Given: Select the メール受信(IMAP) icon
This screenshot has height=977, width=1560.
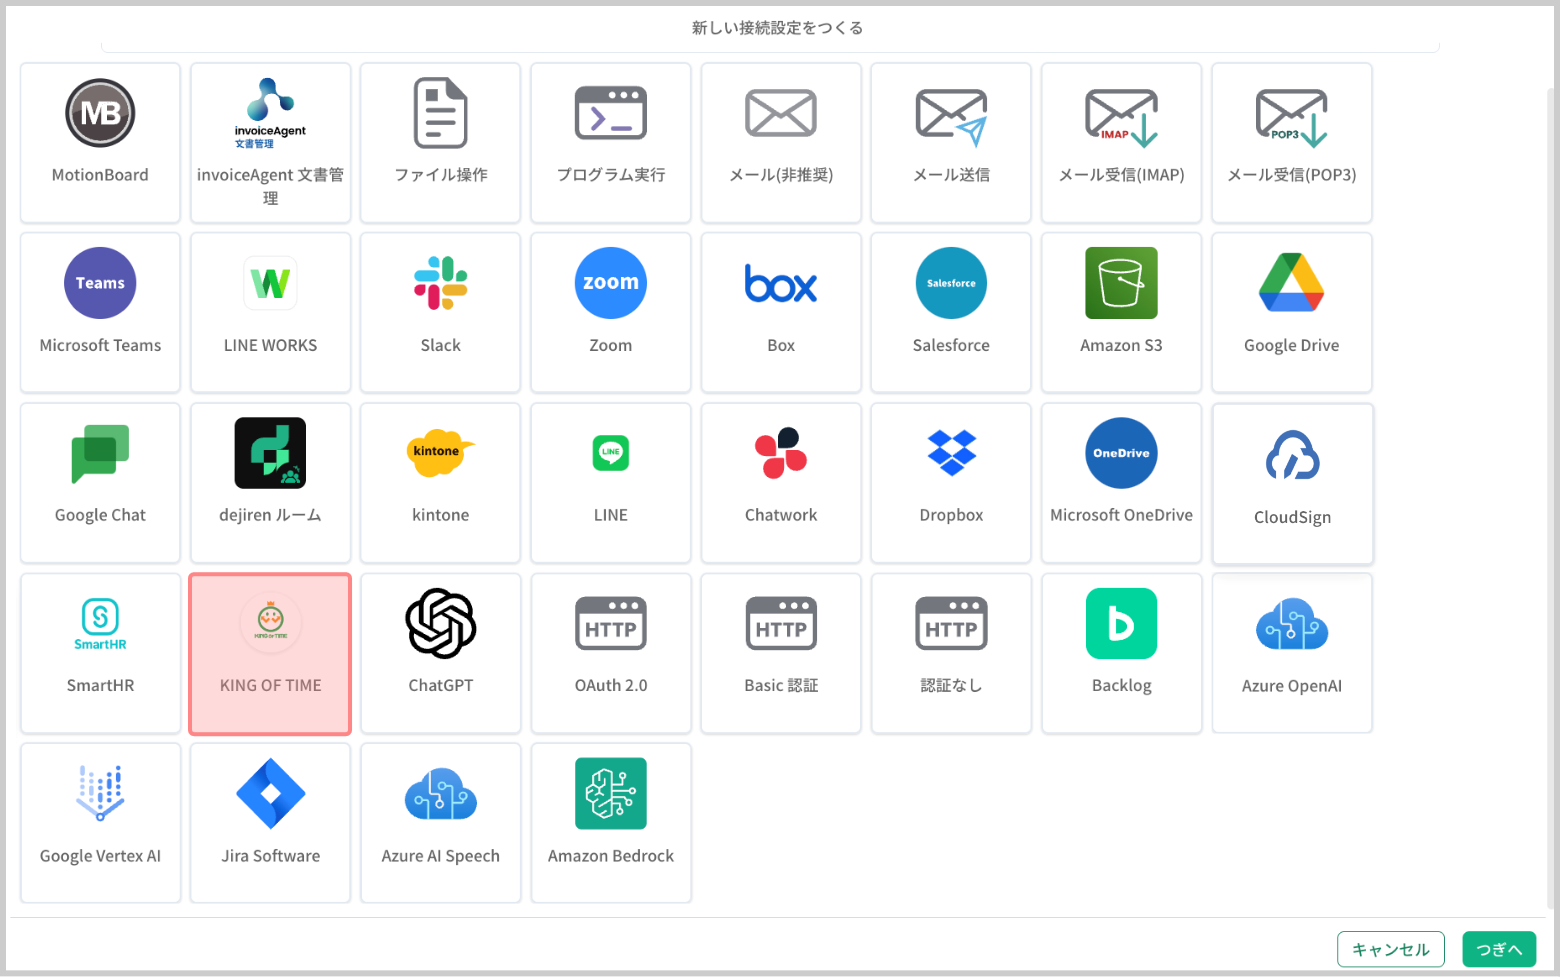Looking at the screenshot, I should [x=1122, y=116].
